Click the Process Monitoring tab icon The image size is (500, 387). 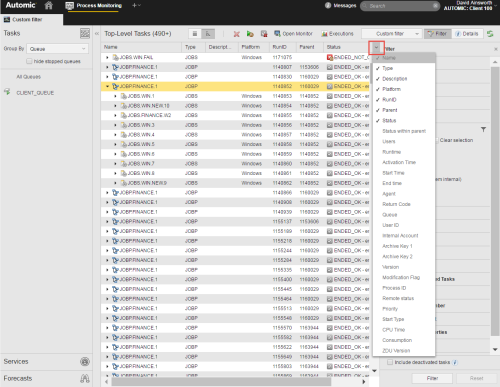(69, 5)
